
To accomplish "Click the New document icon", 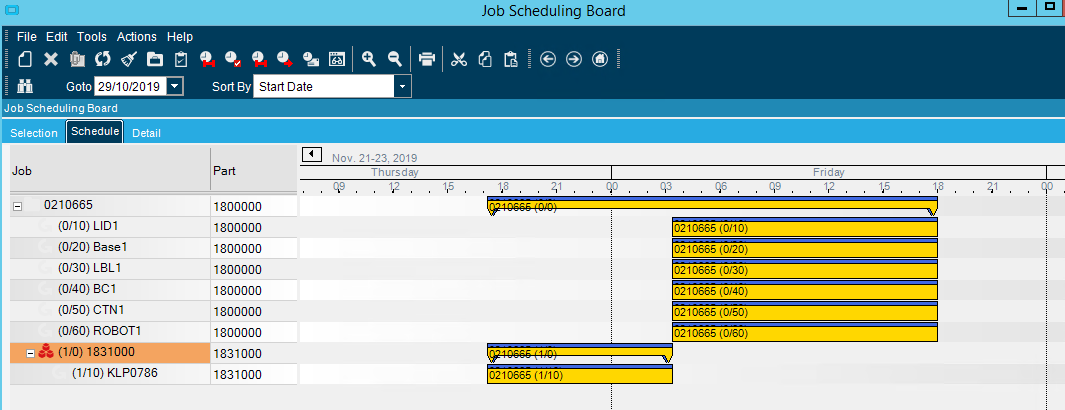I will point(25,59).
